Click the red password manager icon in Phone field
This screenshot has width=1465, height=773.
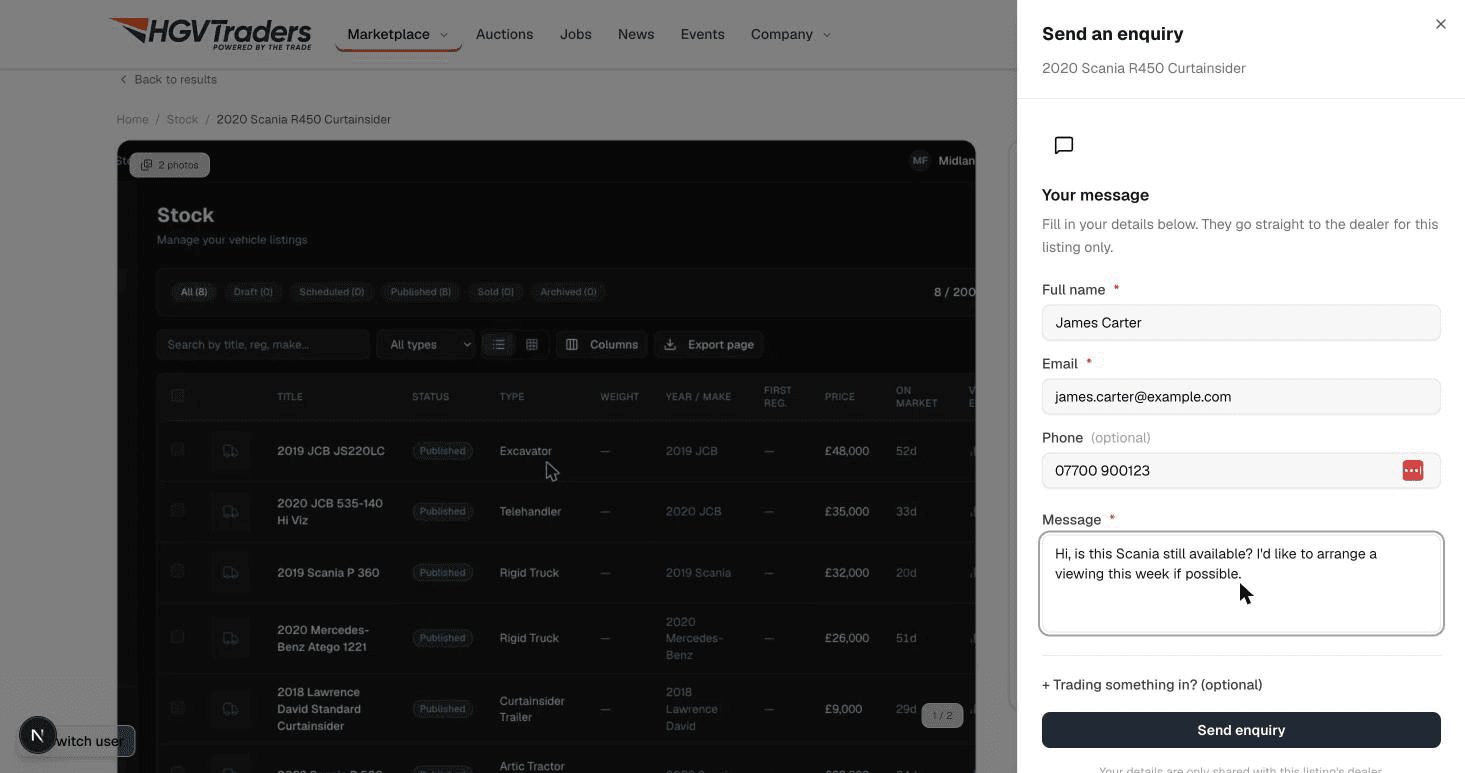coord(1412,471)
